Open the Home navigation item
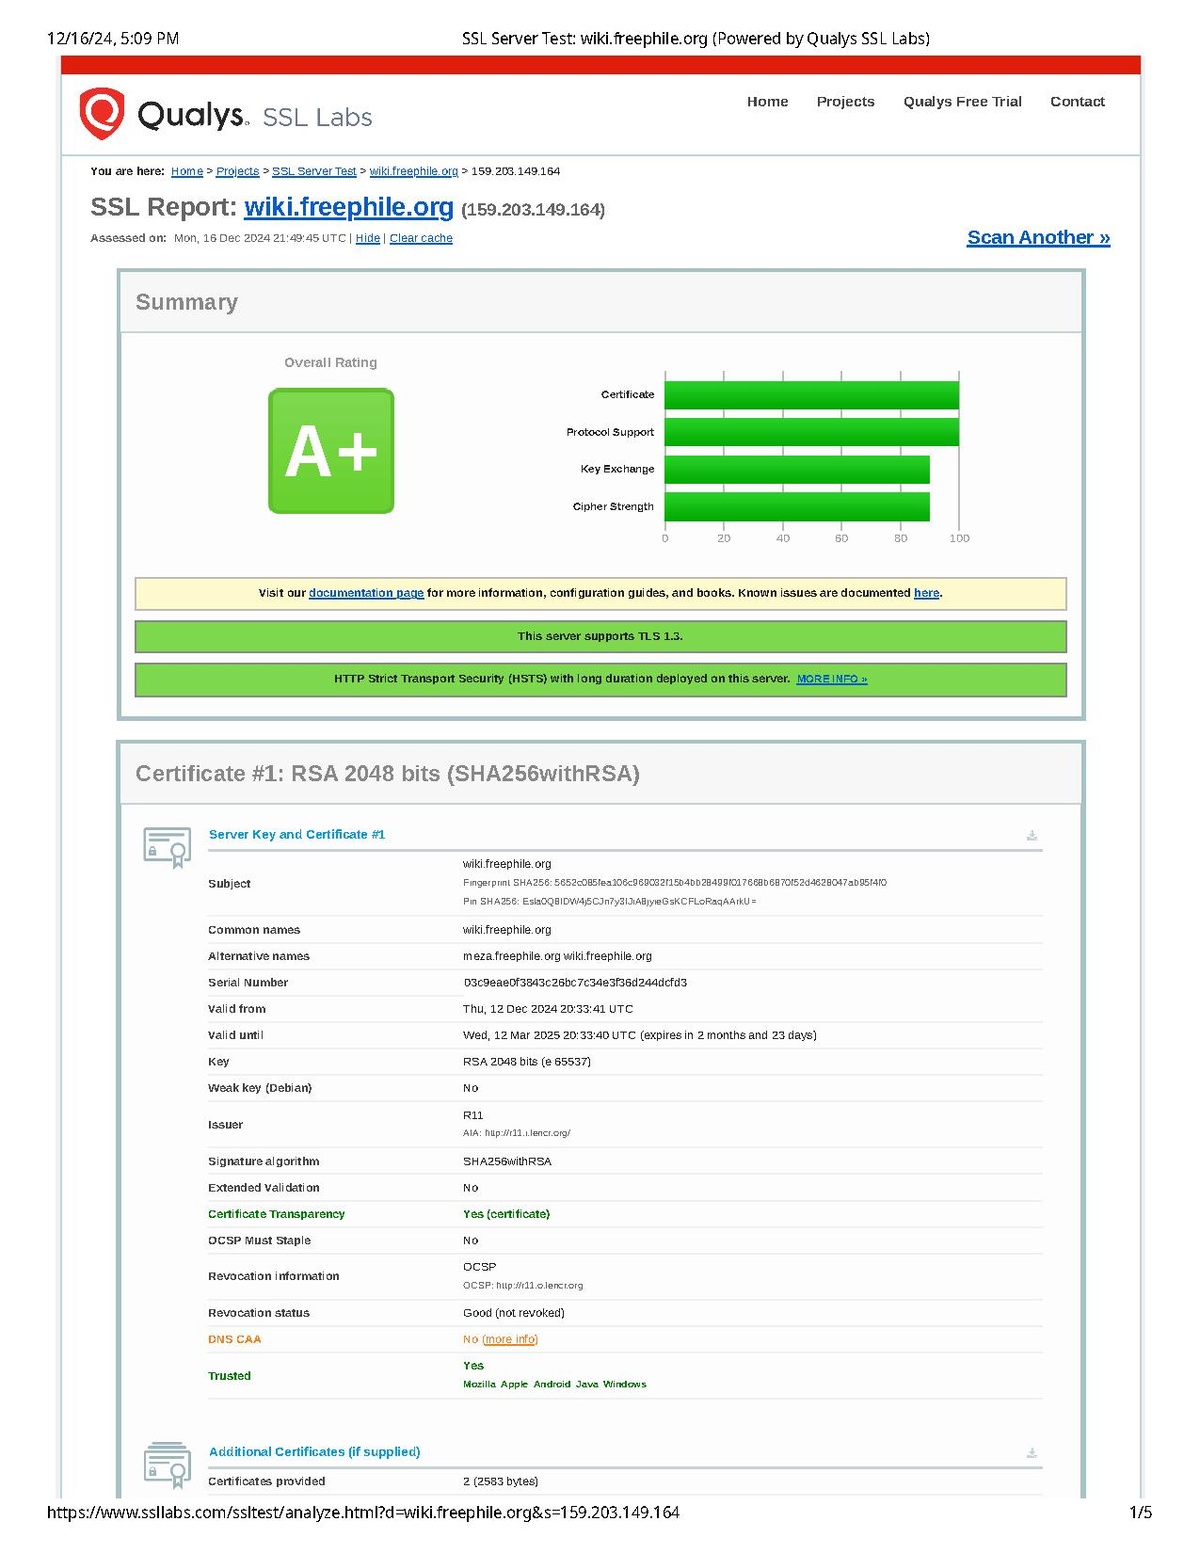 coord(766,101)
